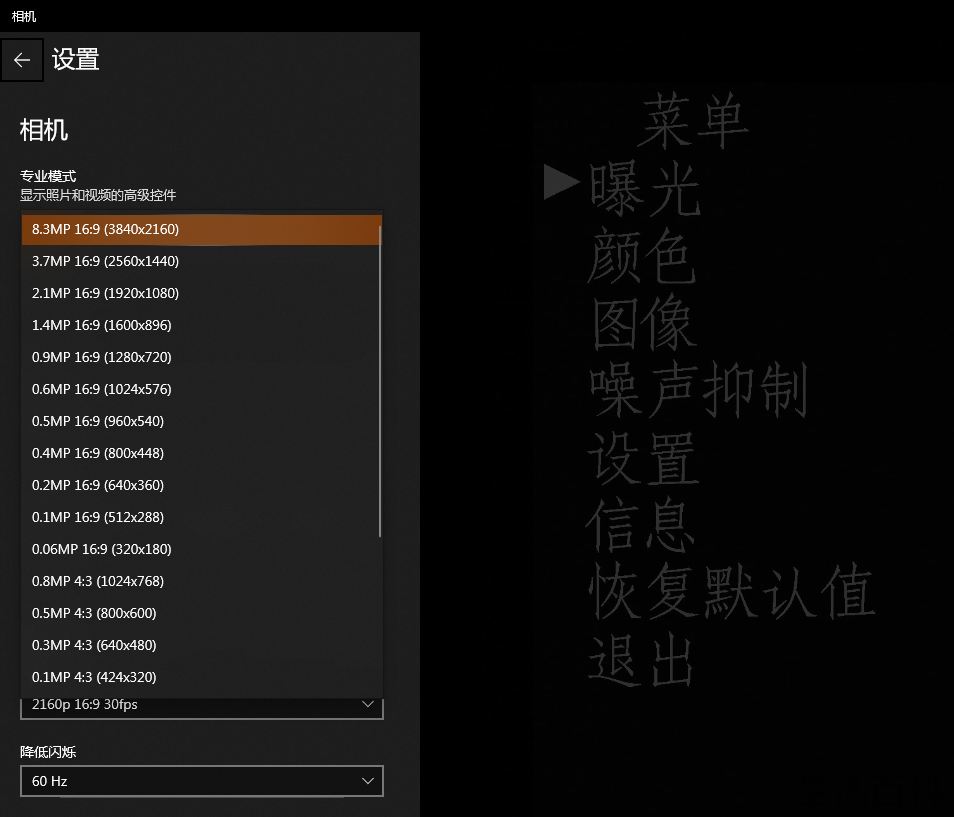Open the 2160p 16:9 30fps video dropdown
The width and height of the screenshot is (954, 817).
point(201,708)
